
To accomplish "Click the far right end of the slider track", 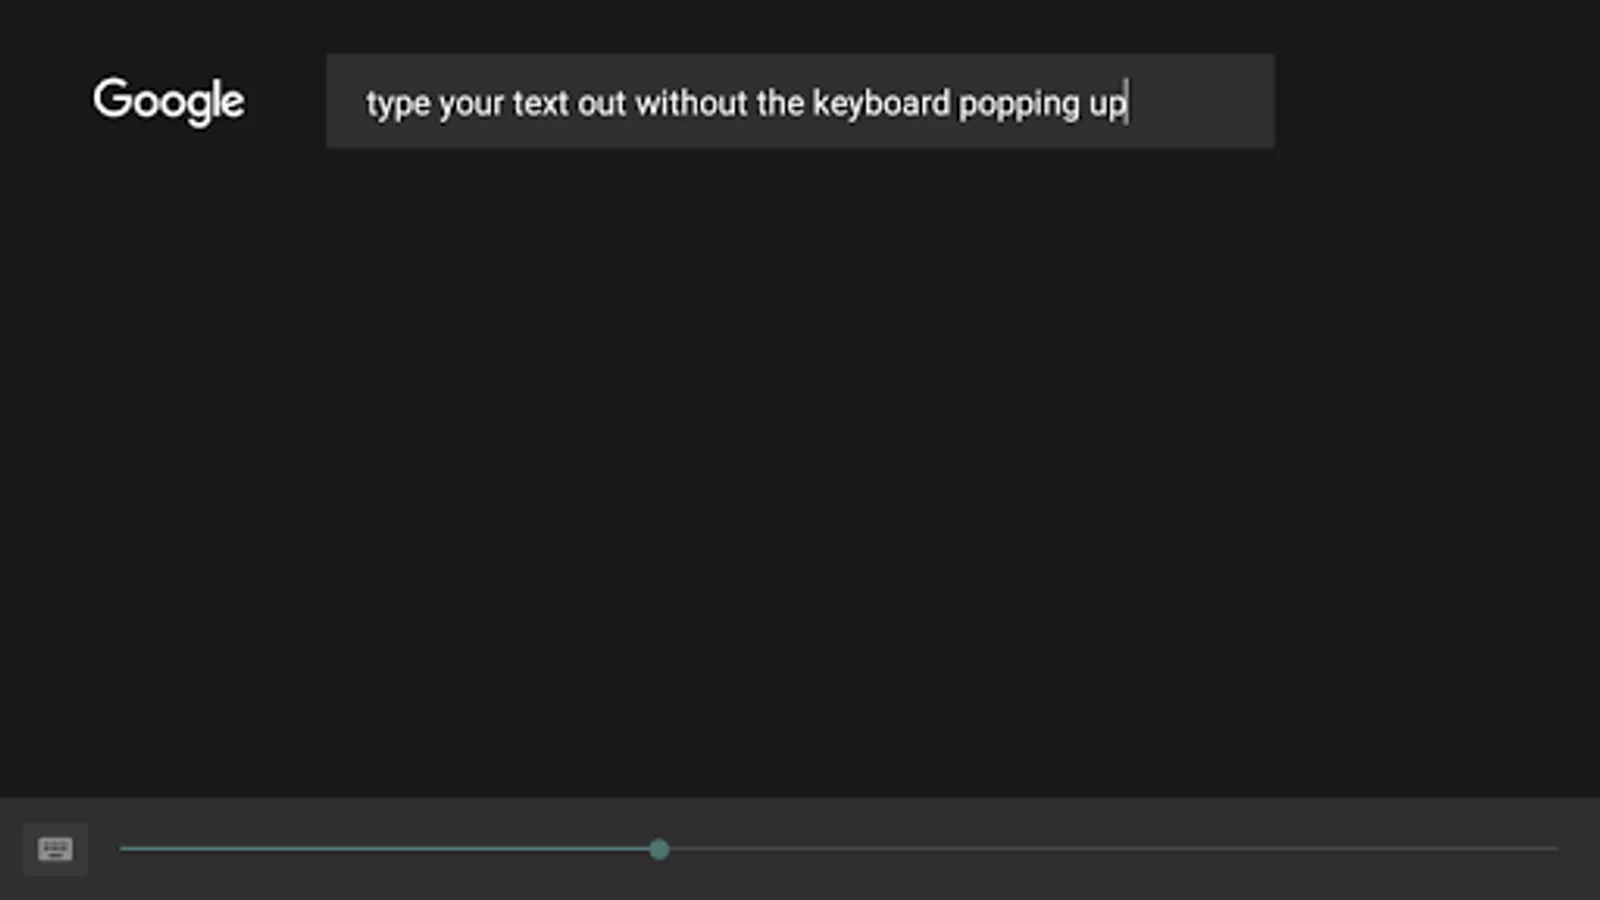I will pos(1554,849).
